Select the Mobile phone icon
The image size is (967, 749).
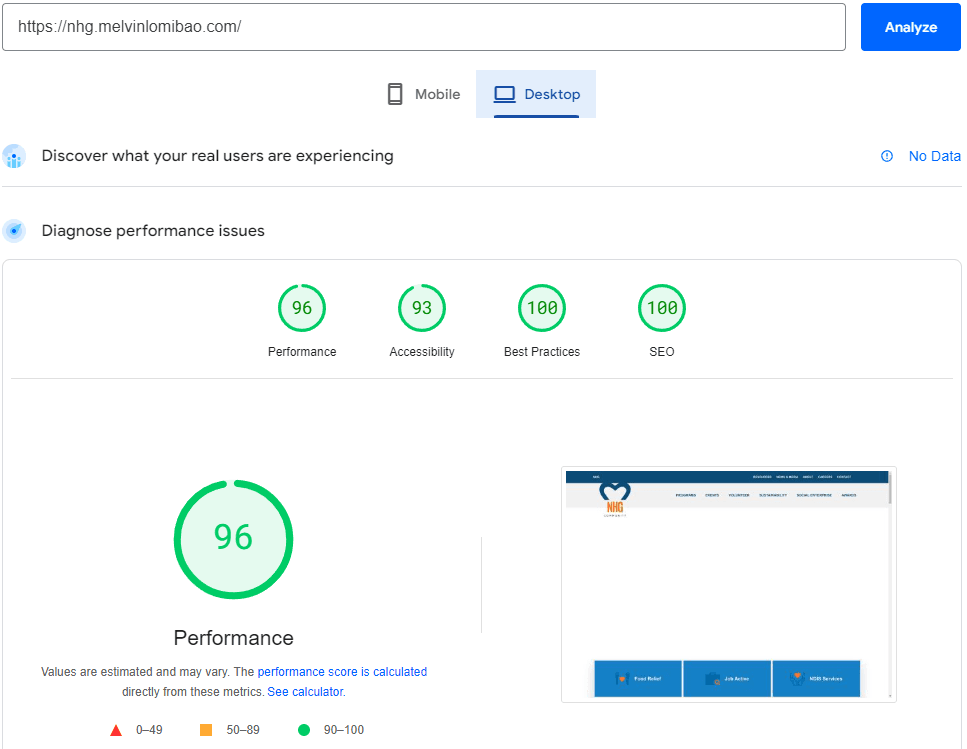pyautogui.click(x=395, y=93)
